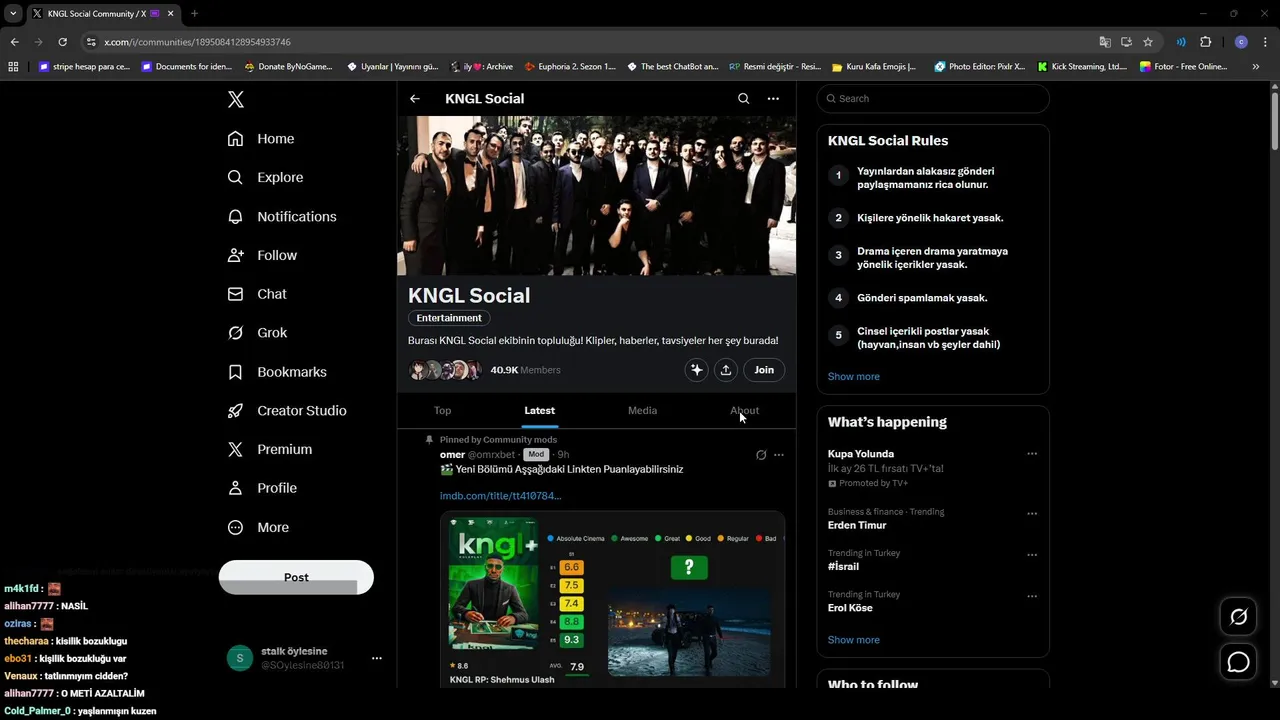Click the Post button
This screenshot has width=1280, height=720.
[296, 577]
